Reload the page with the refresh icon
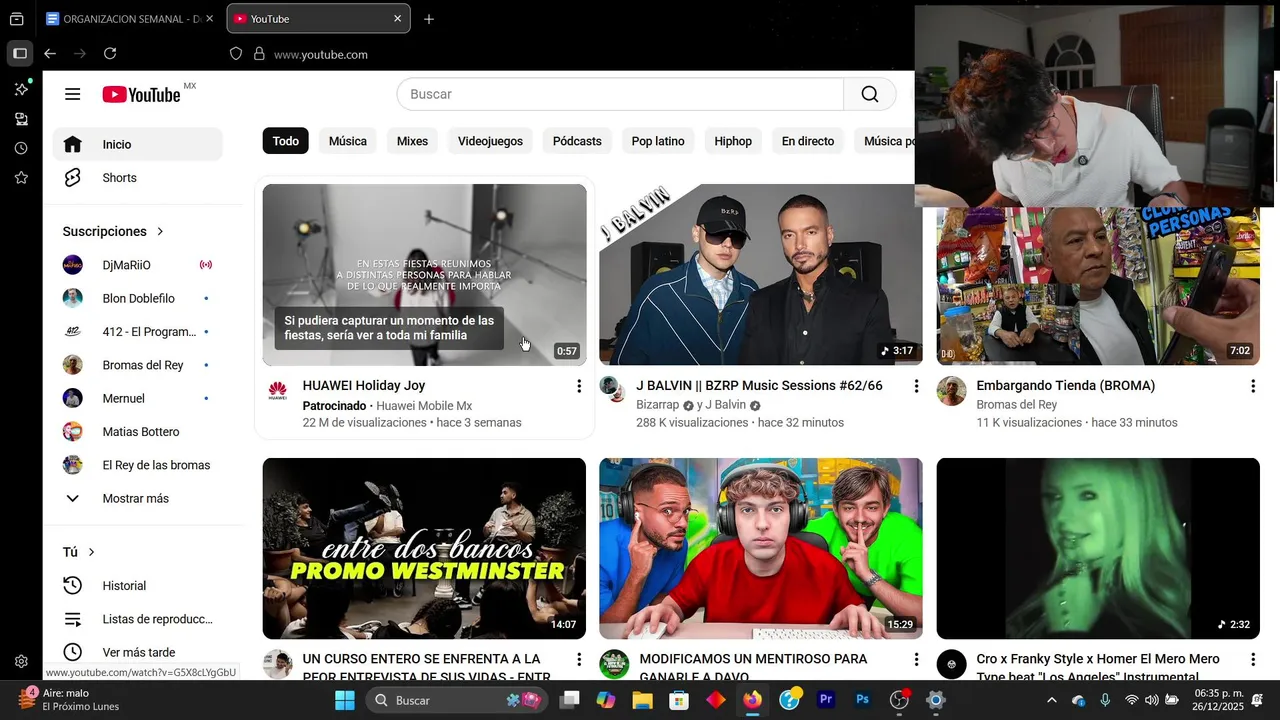 pyautogui.click(x=110, y=54)
